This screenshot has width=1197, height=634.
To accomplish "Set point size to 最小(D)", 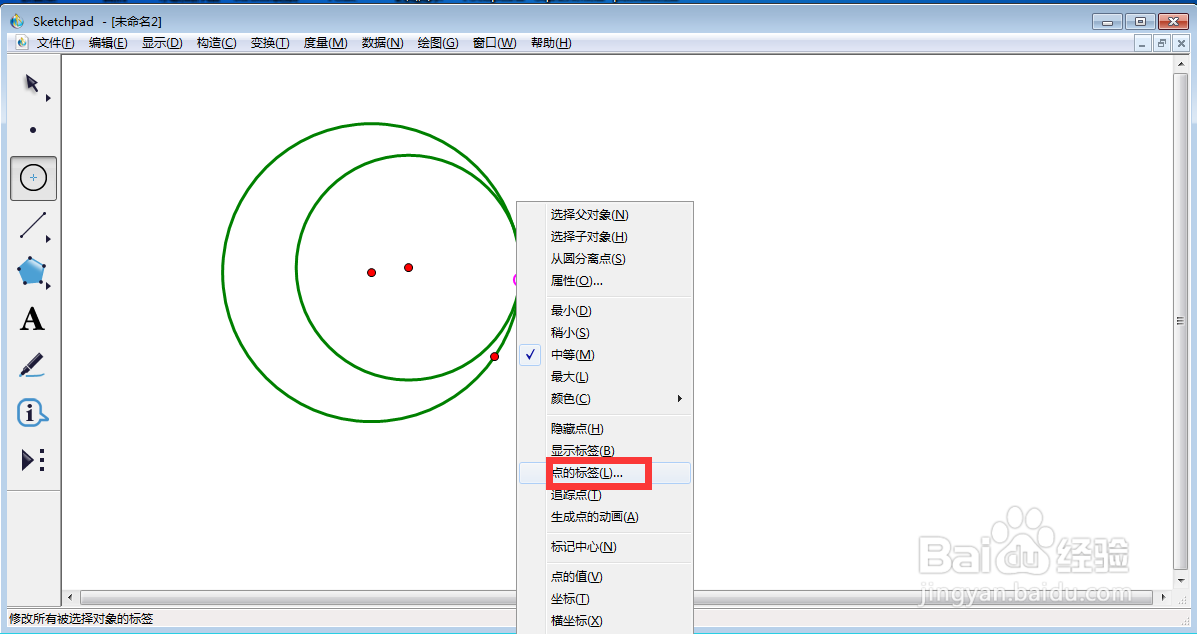I will point(605,311).
